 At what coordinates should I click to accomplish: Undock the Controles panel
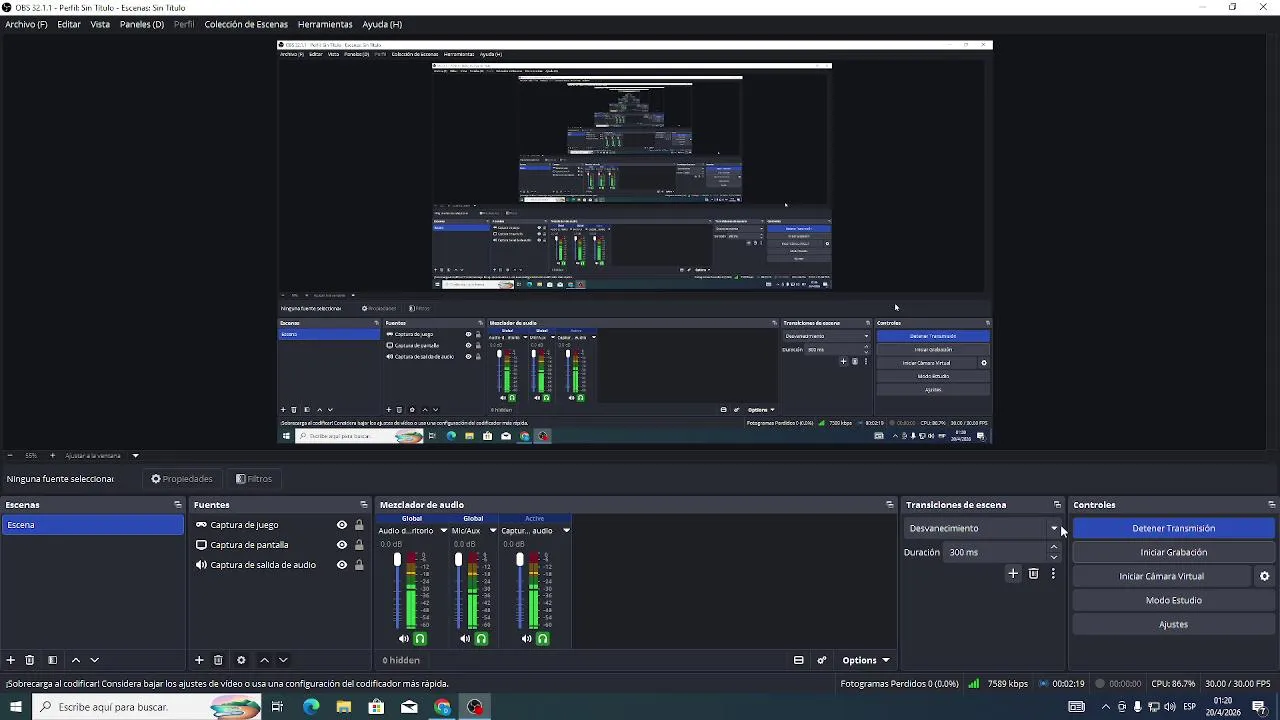pos(1271,505)
